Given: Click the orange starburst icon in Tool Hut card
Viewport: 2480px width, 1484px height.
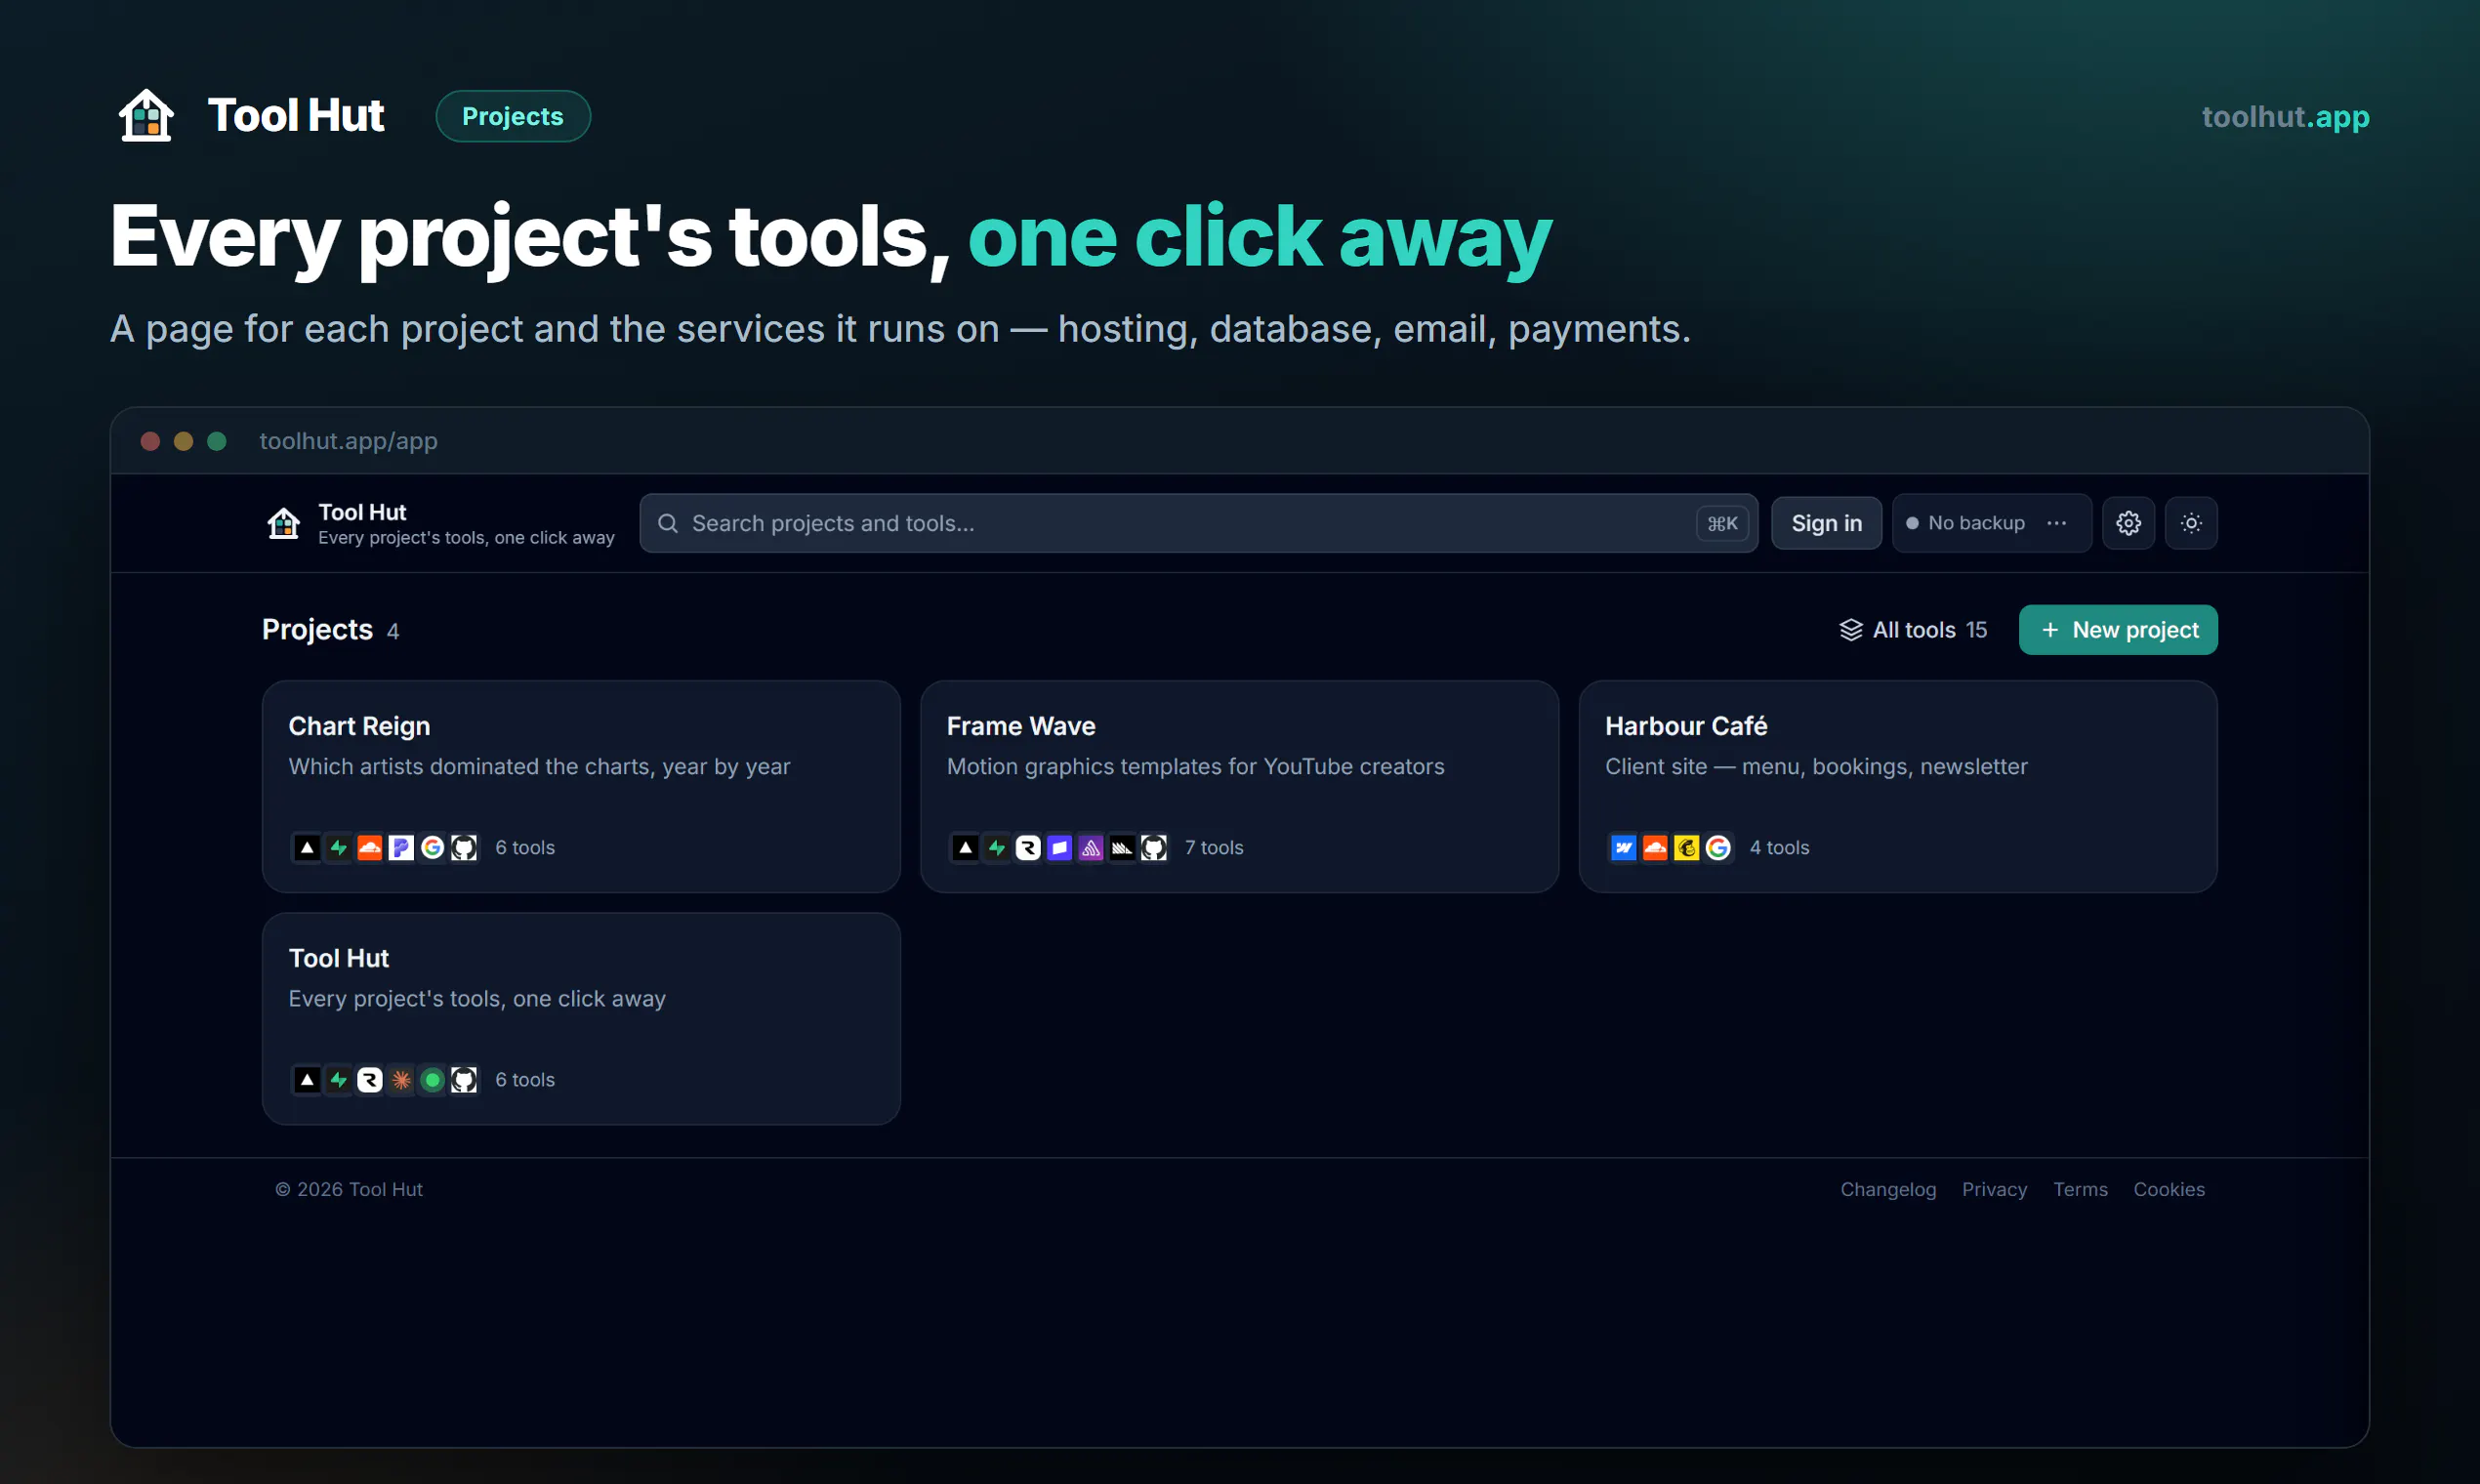Looking at the screenshot, I should (x=401, y=1080).
